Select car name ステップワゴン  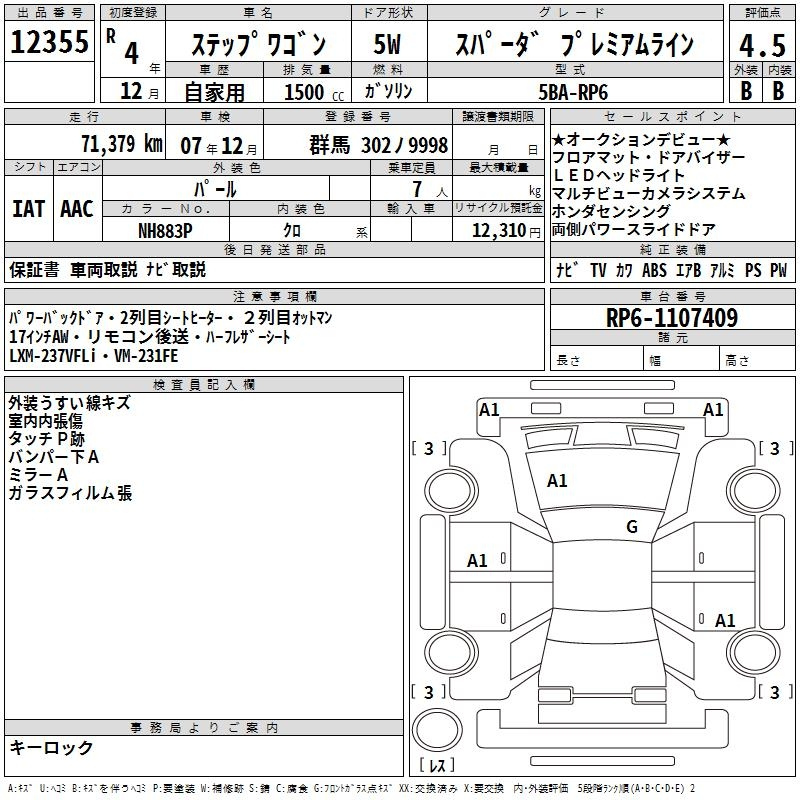[x=259, y=44]
